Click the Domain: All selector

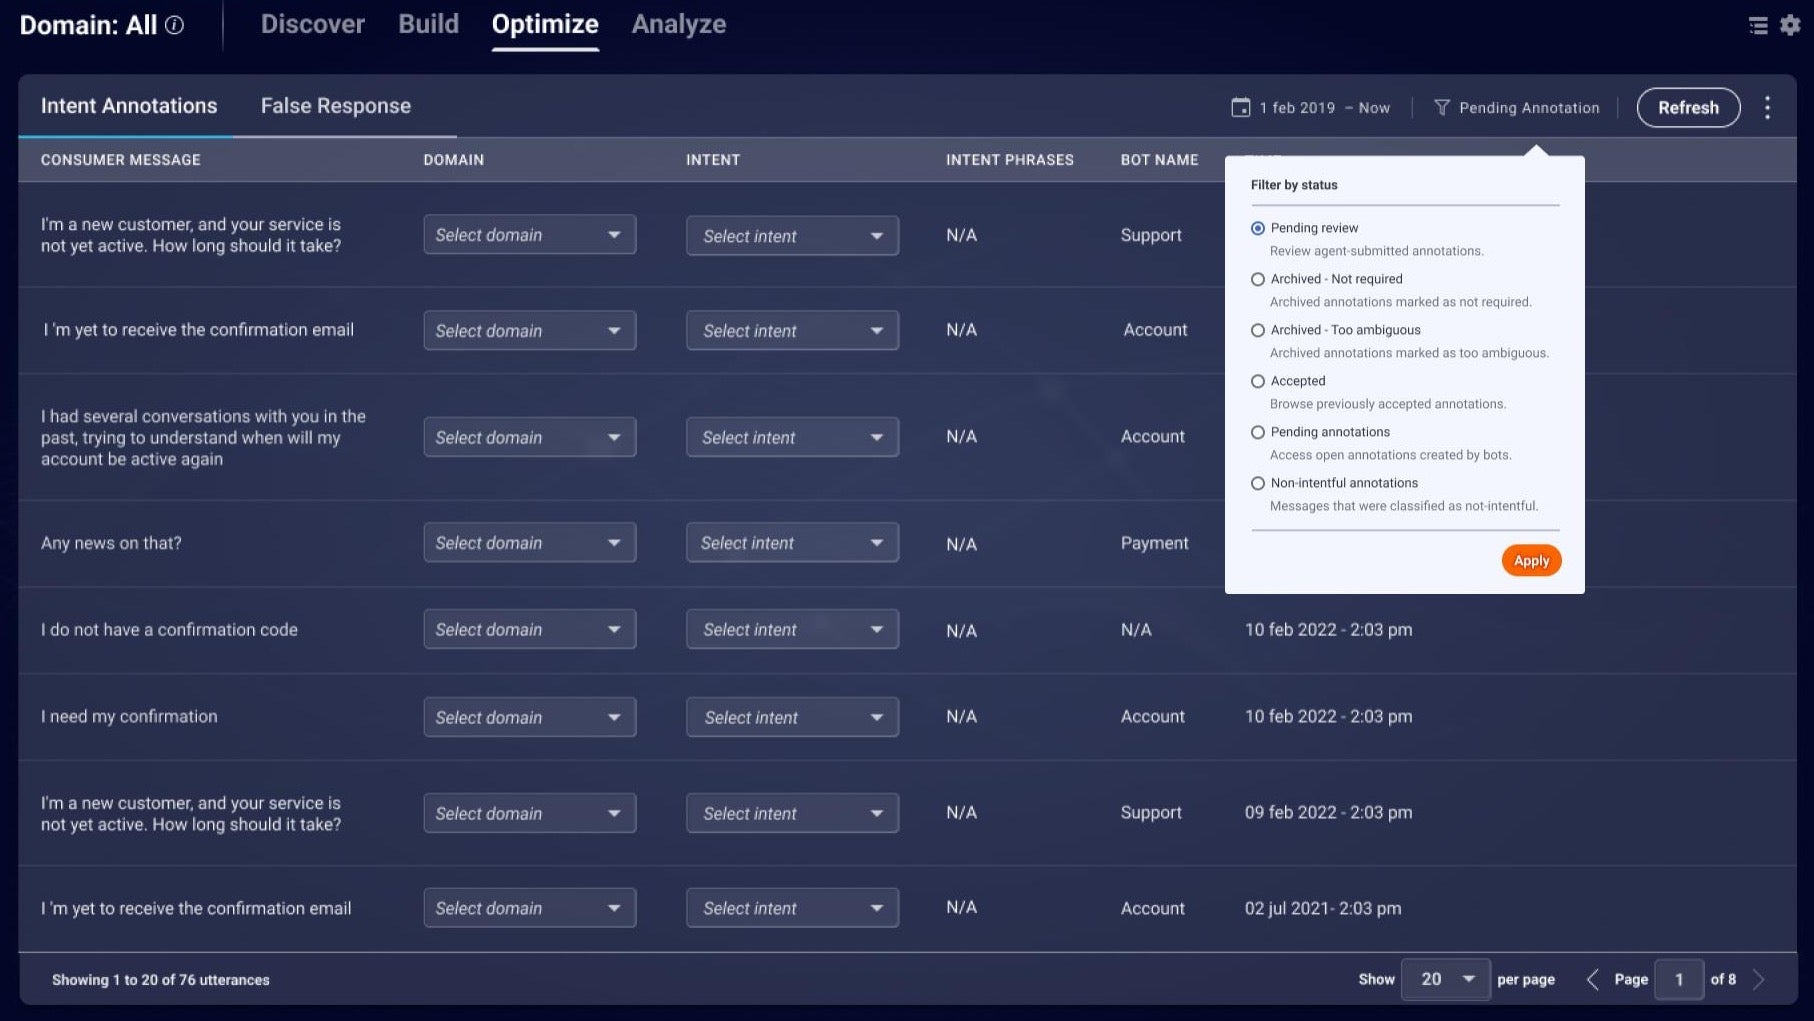point(88,26)
